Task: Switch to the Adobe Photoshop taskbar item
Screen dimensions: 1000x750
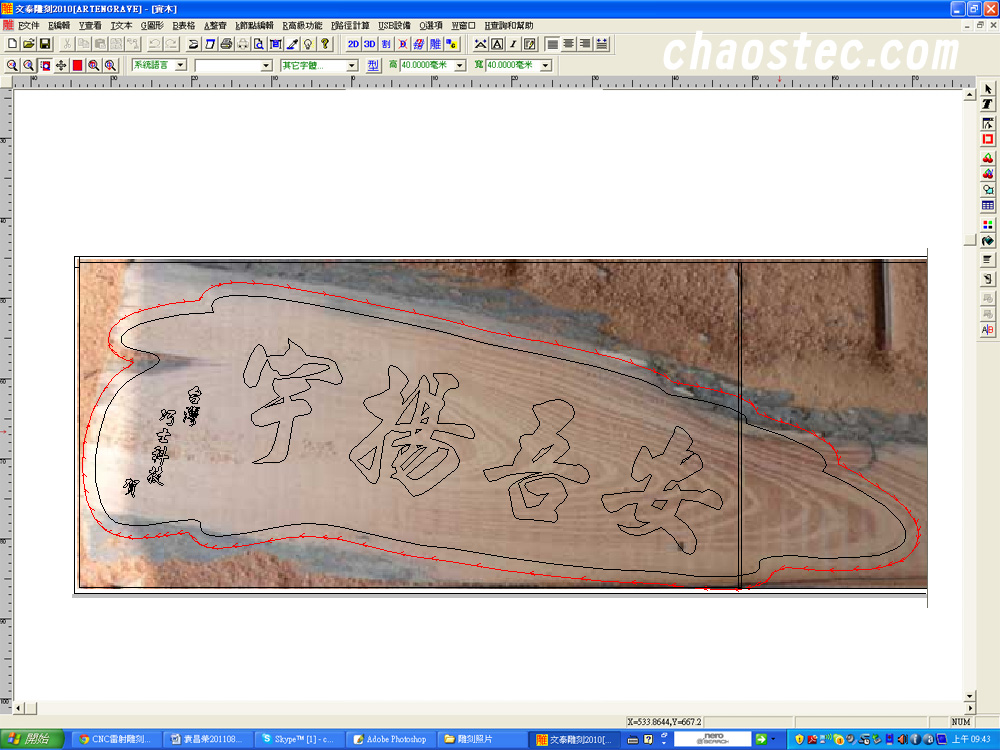Action: 392,739
